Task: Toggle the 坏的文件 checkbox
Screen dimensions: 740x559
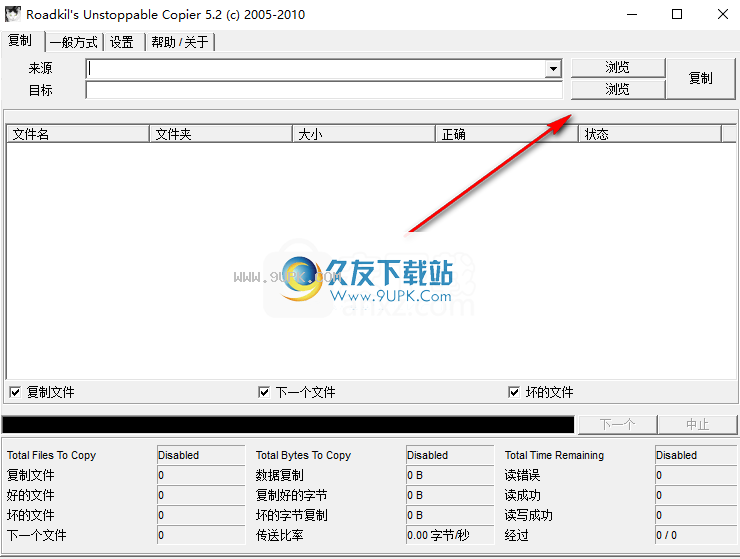Action: 514,392
